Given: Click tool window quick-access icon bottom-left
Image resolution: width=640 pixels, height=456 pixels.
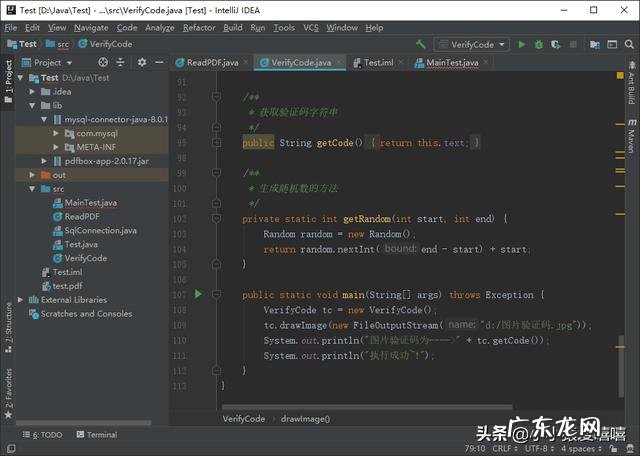Looking at the screenshot, I should click(11, 449).
